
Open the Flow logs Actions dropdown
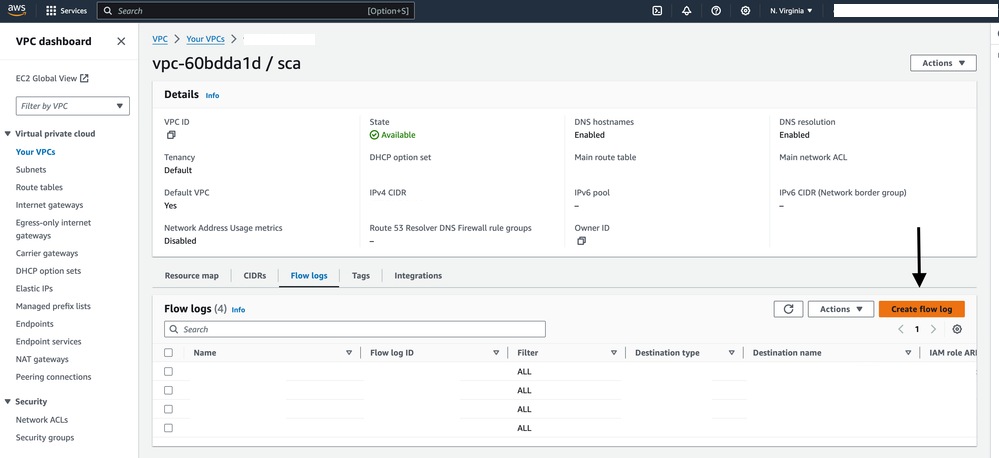tap(841, 309)
